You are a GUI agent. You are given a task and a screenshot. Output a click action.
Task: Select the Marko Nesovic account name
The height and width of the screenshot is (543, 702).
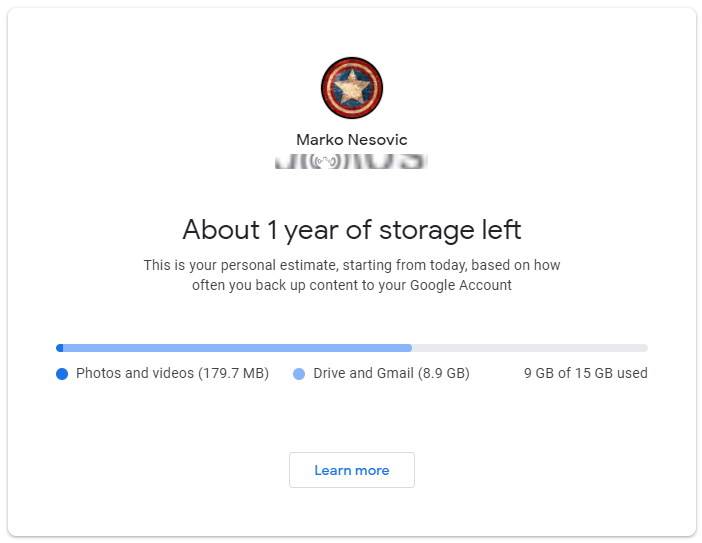[352, 140]
